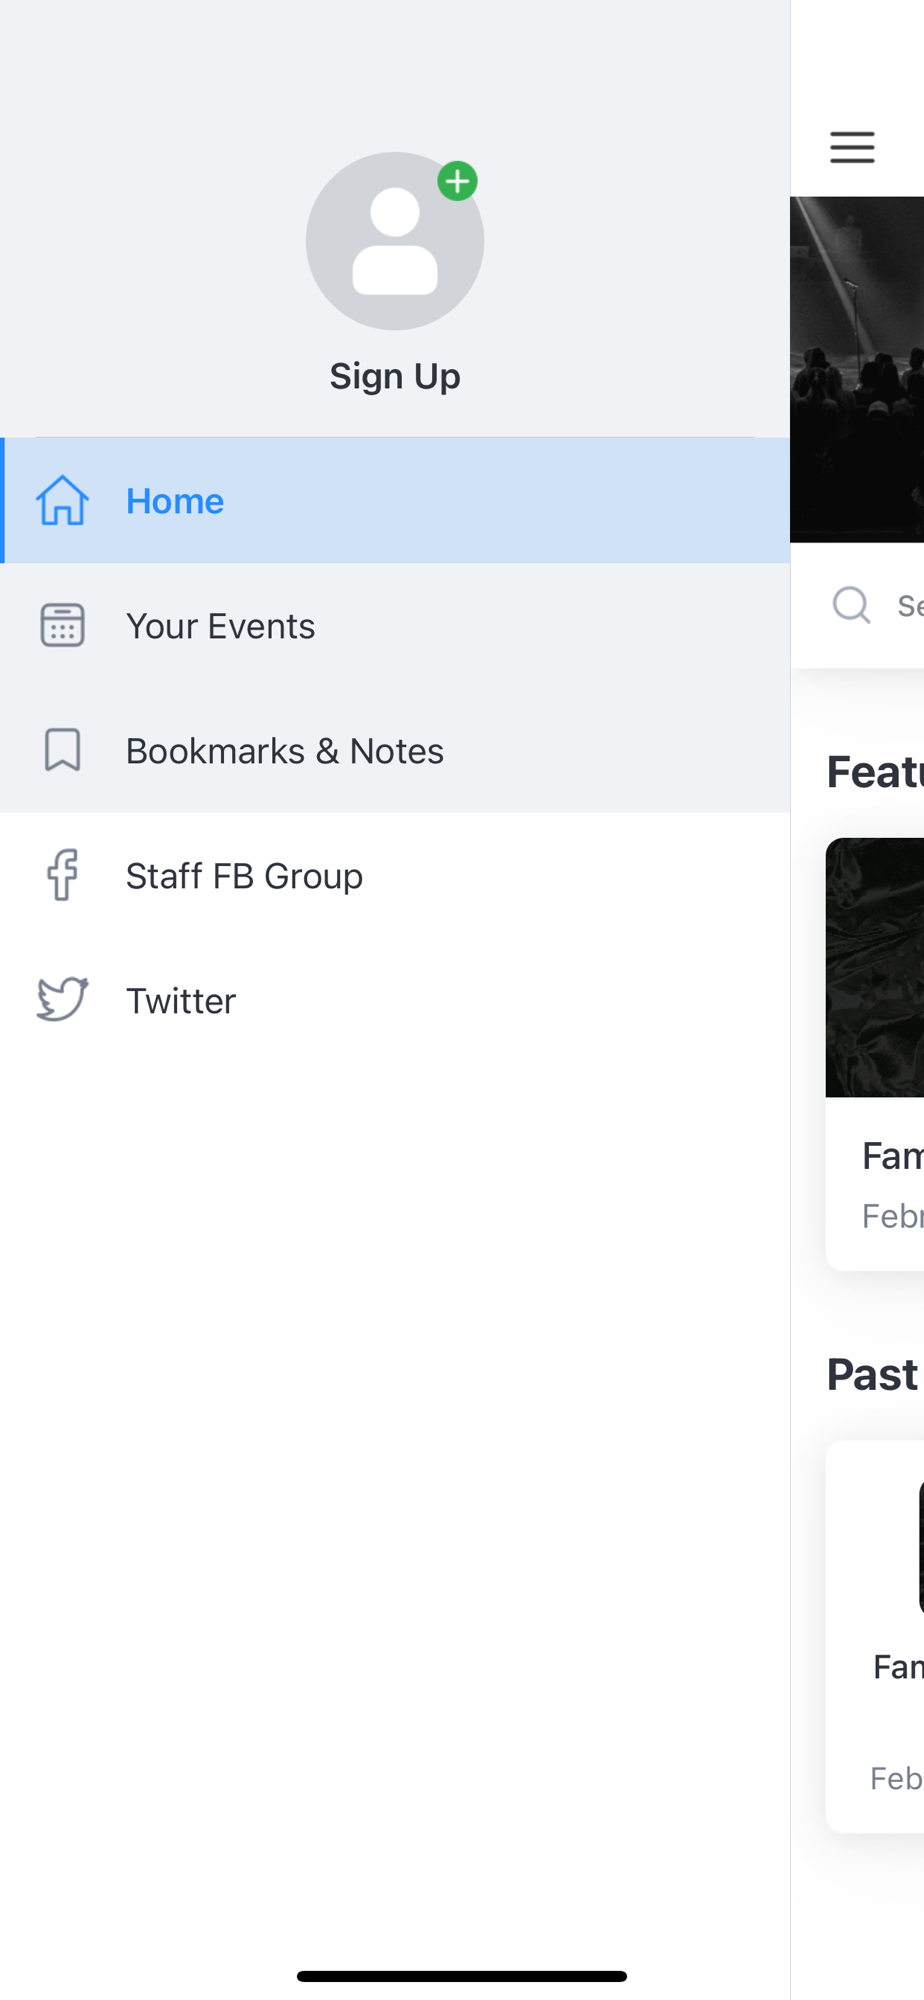Tap the green plus badge on avatar
This screenshot has width=924, height=2000.
458,181
